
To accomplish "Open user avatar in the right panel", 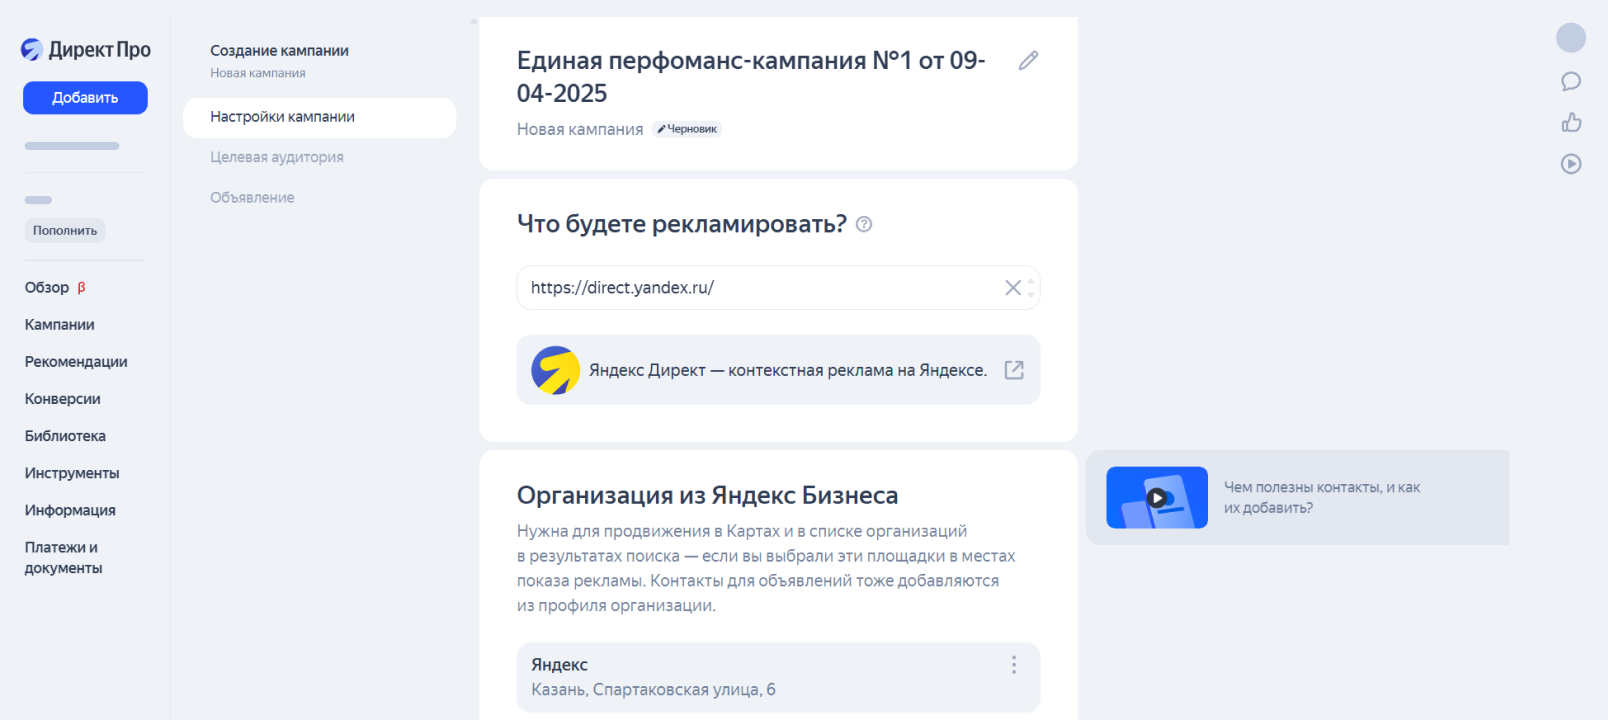I will tap(1571, 38).
